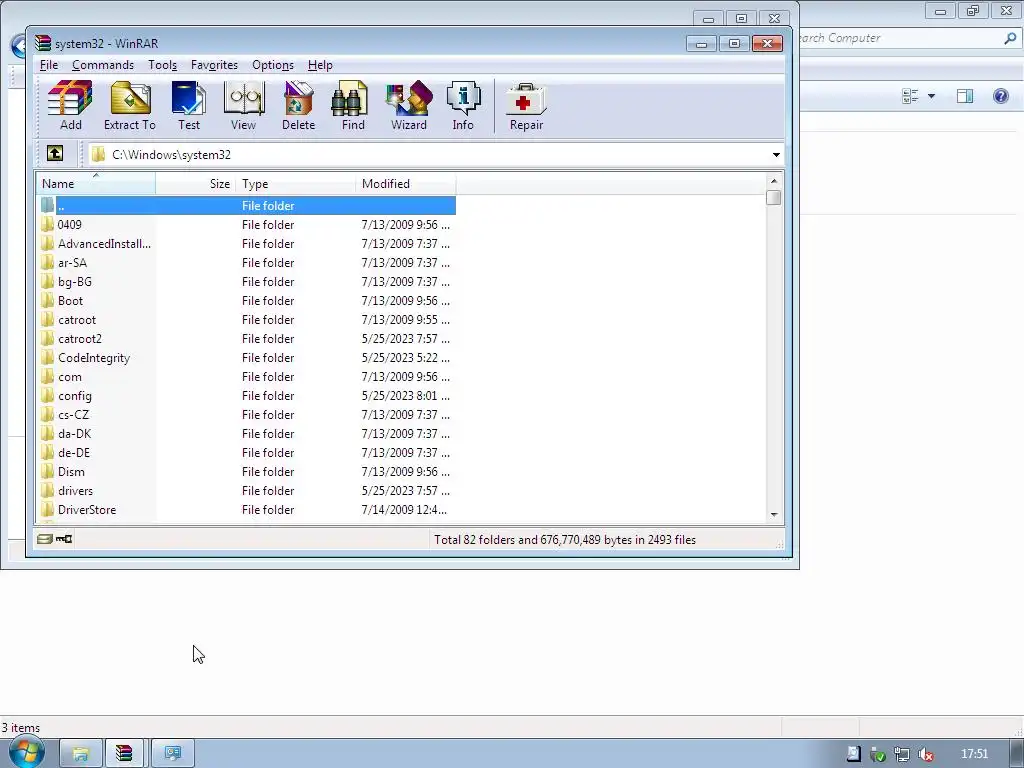Viewport: 1024px width, 768px height.
Task: Open Windows Explorer from the taskbar
Action: (x=81, y=754)
